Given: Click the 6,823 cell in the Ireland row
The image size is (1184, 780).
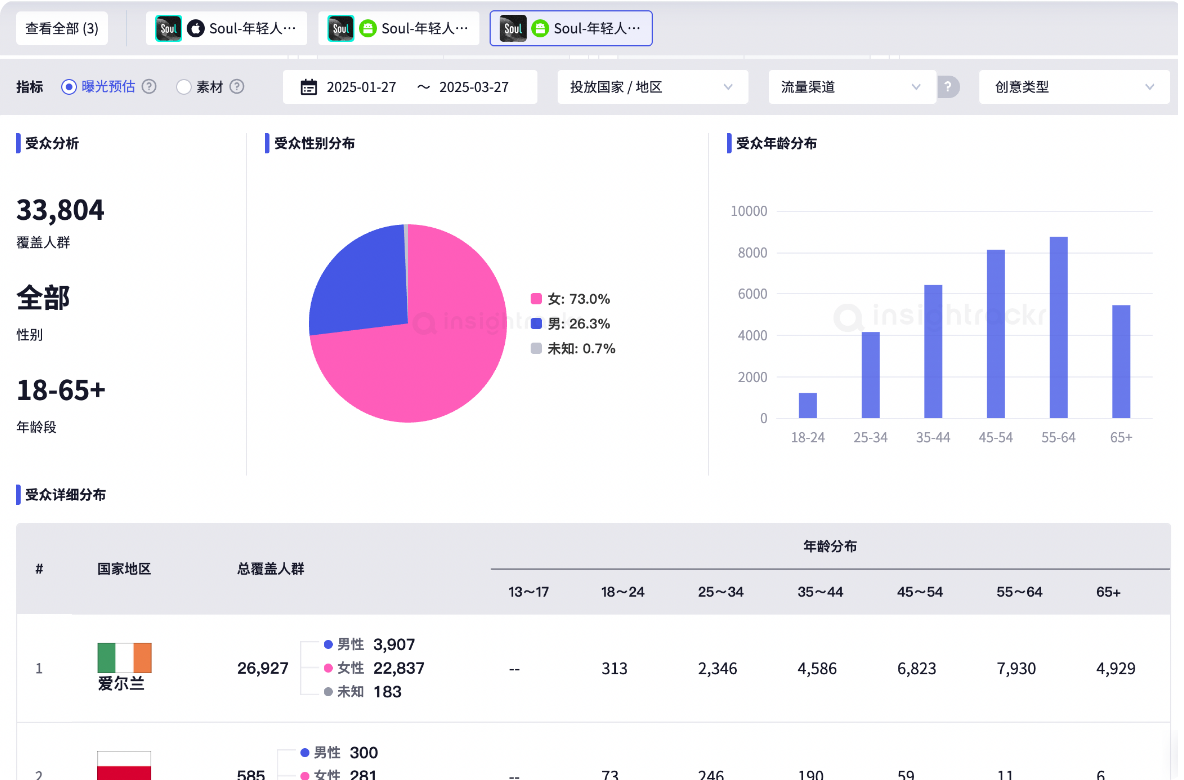Looking at the screenshot, I should click(917, 668).
